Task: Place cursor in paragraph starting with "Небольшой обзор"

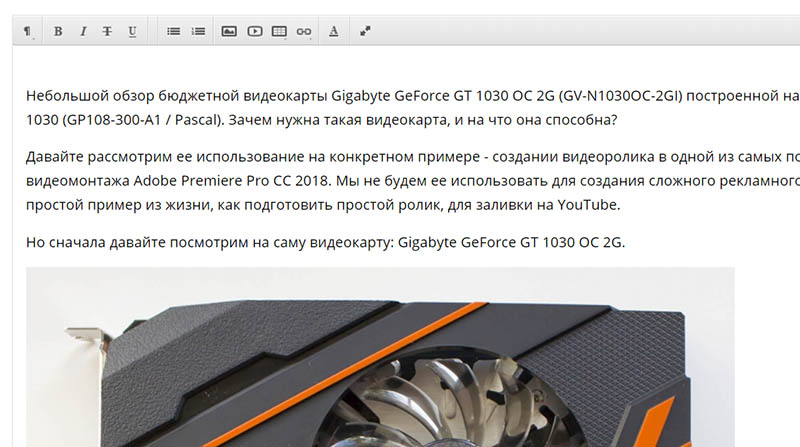Action: tap(413, 108)
